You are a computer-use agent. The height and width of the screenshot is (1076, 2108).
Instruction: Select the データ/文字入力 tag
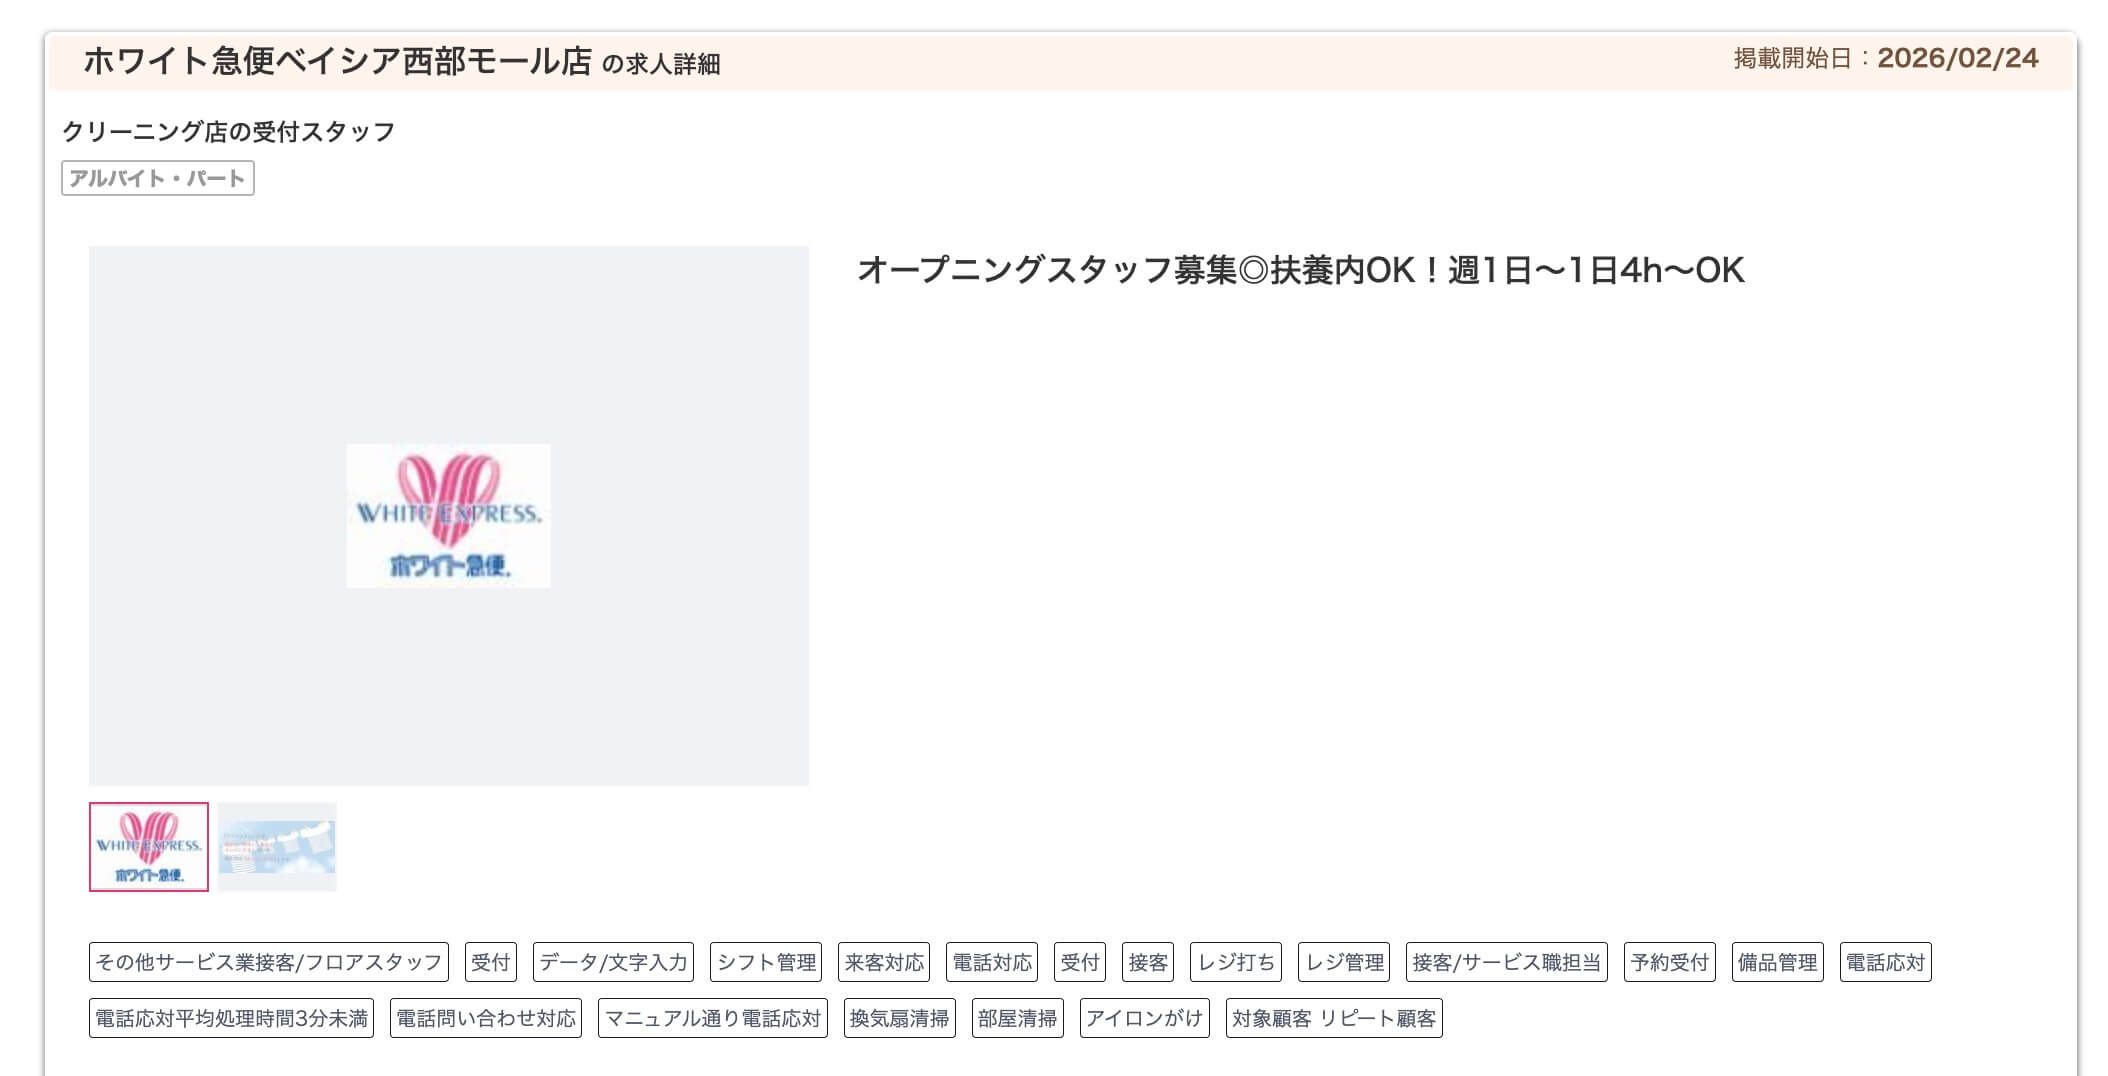[x=613, y=962]
